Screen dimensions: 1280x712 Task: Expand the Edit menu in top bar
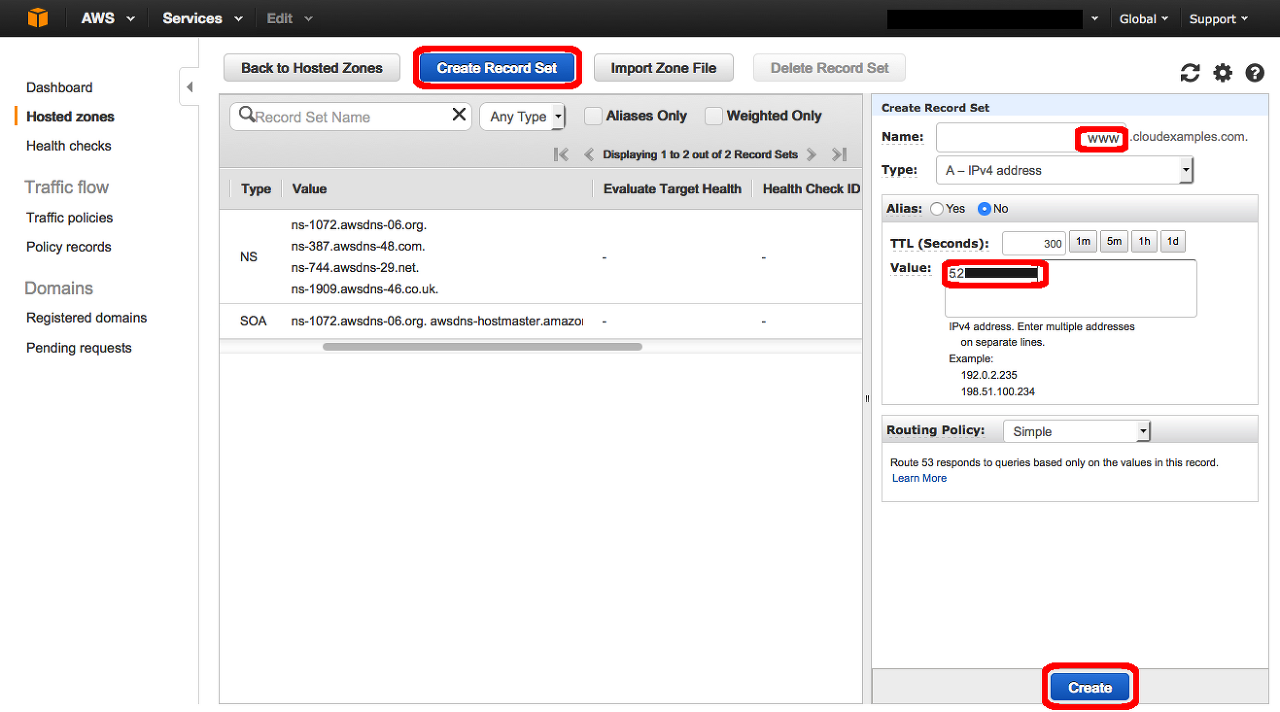(x=290, y=18)
